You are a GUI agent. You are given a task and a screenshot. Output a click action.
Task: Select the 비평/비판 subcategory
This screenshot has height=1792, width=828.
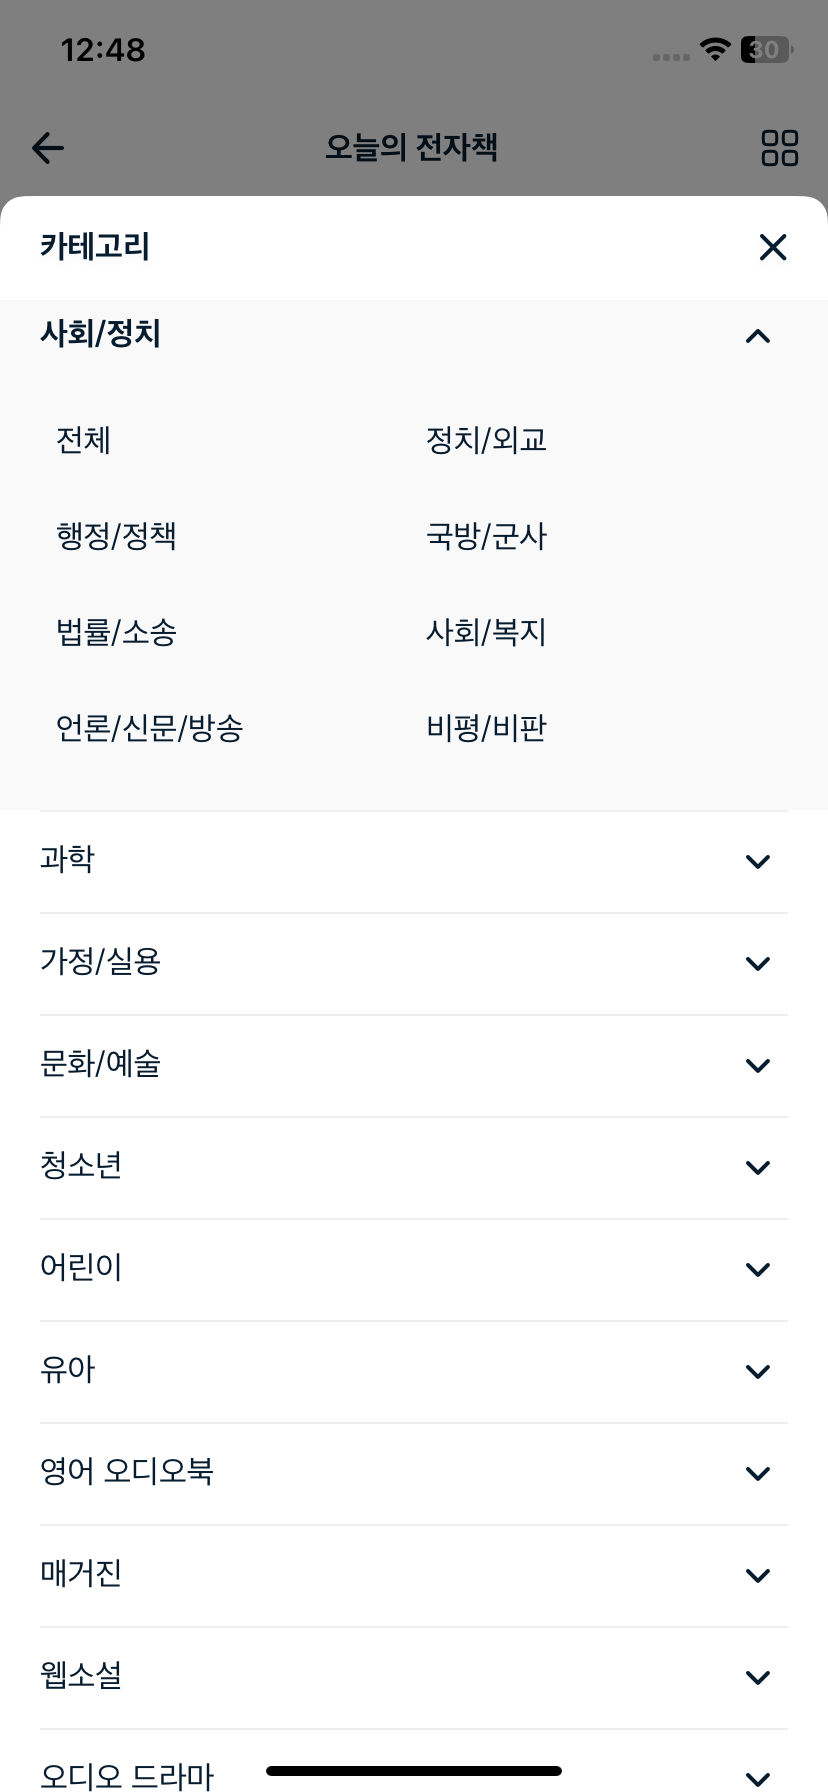pos(486,728)
